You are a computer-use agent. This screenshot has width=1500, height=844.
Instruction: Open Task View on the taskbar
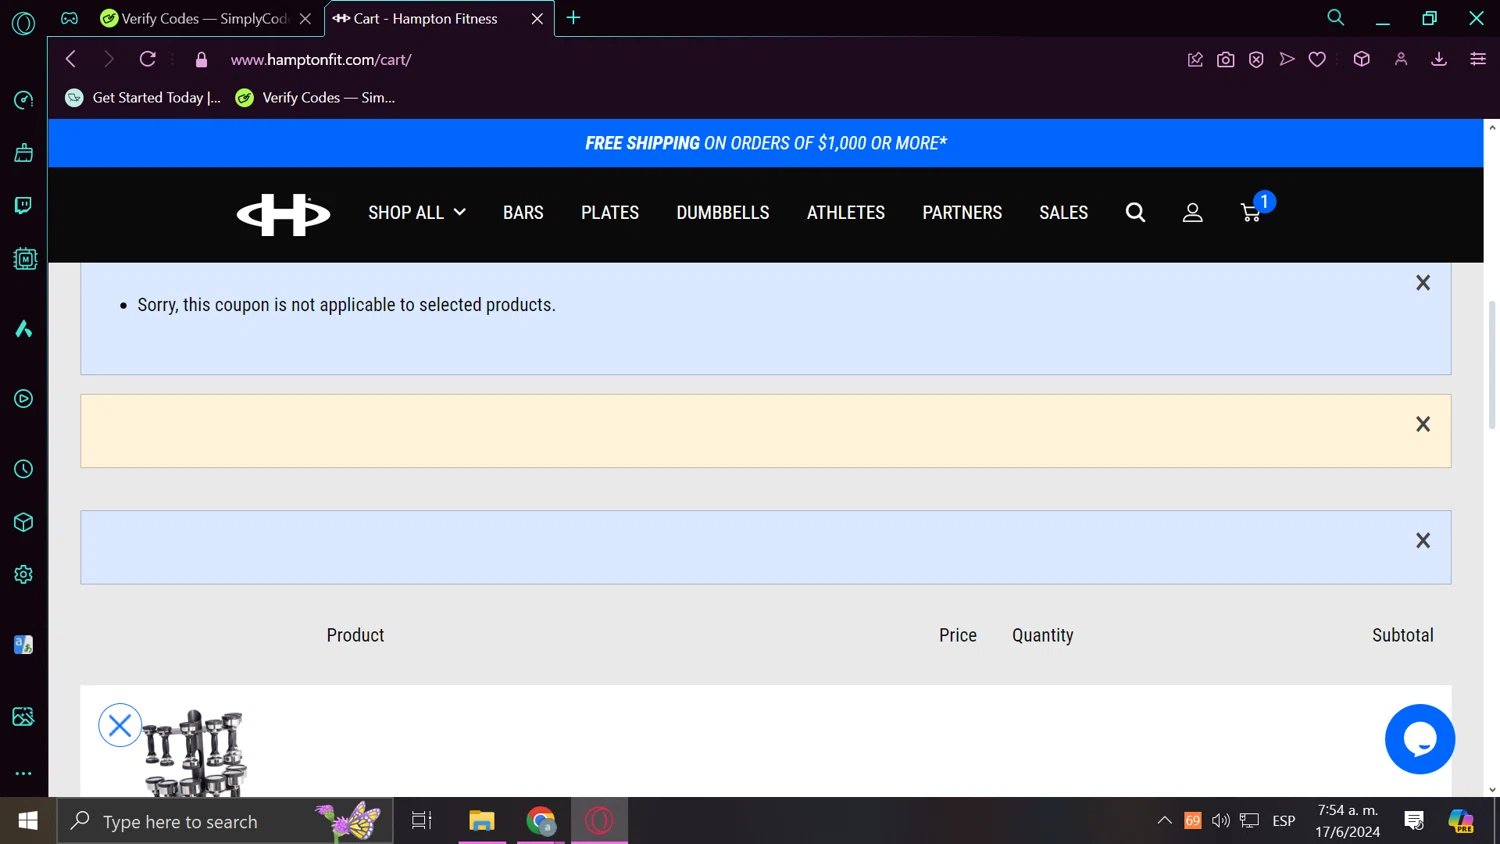pos(422,821)
